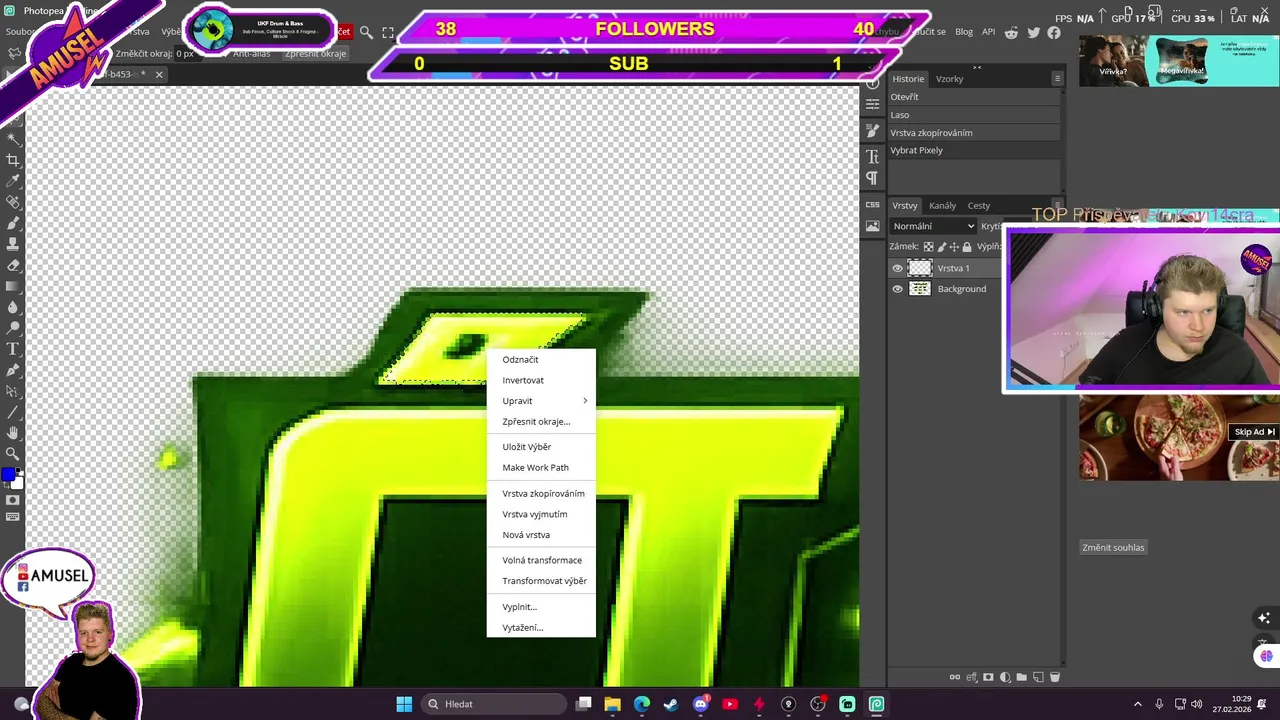Select Otevřít history state
The image size is (1280, 720).
coord(975,97)
